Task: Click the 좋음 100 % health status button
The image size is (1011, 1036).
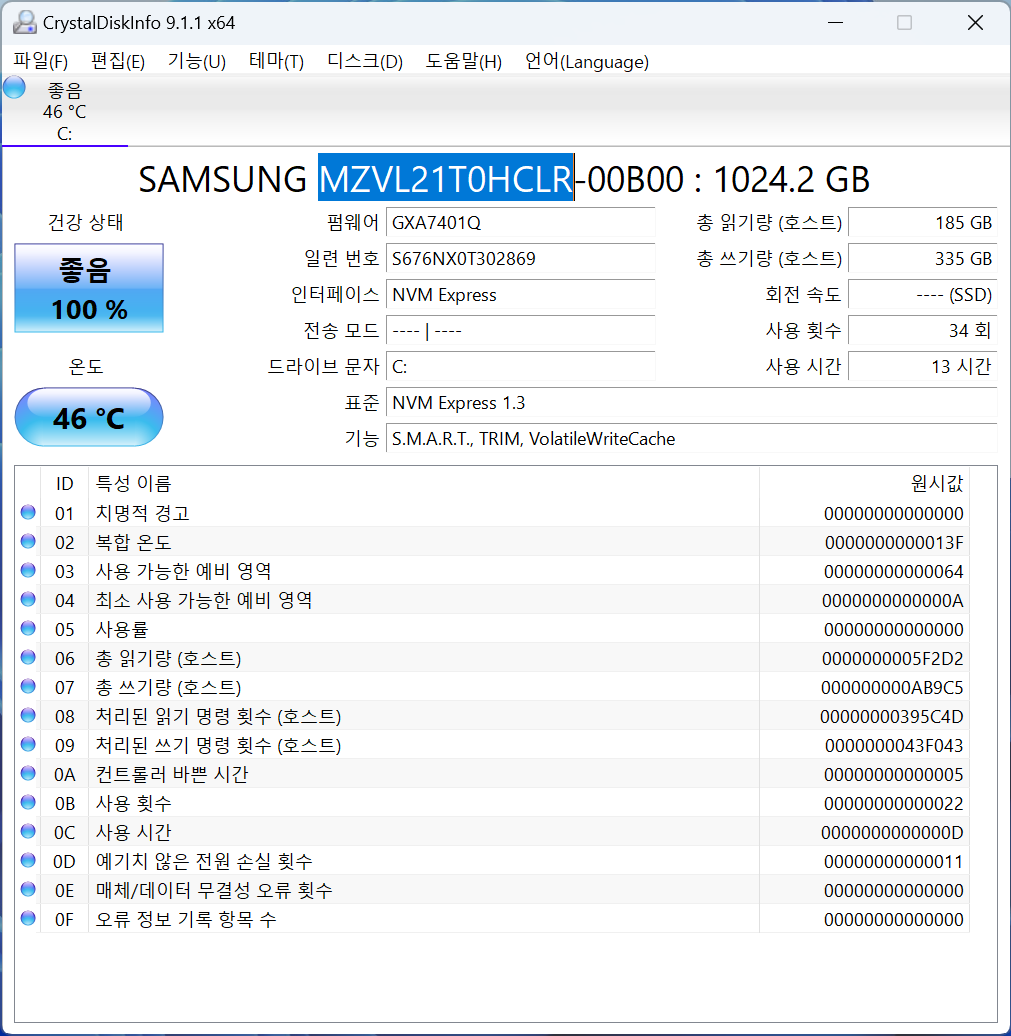Action: tap(89, 288)
